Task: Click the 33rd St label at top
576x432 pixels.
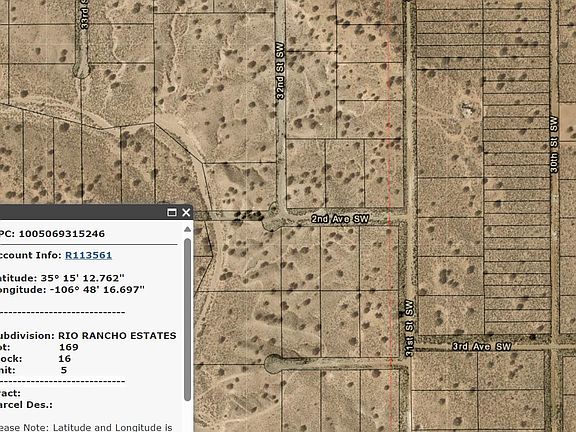Action: click(84, 14)
